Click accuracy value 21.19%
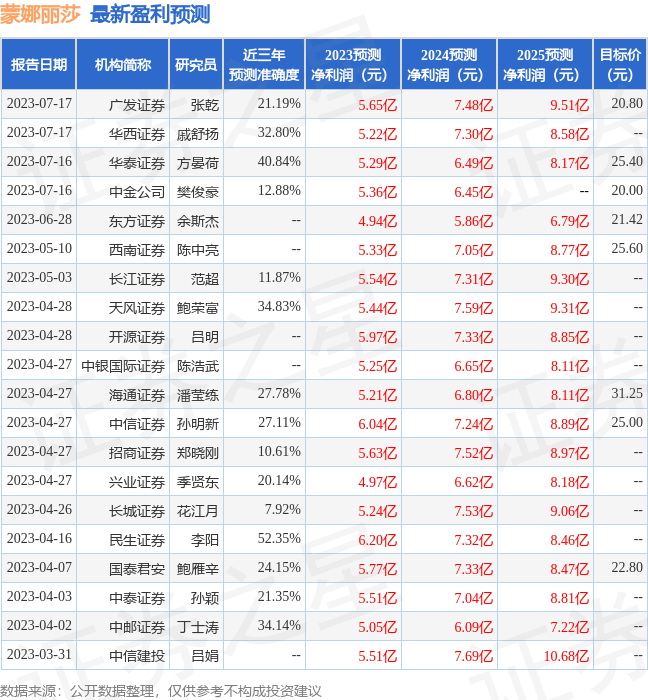 click(x=279, y=104)
